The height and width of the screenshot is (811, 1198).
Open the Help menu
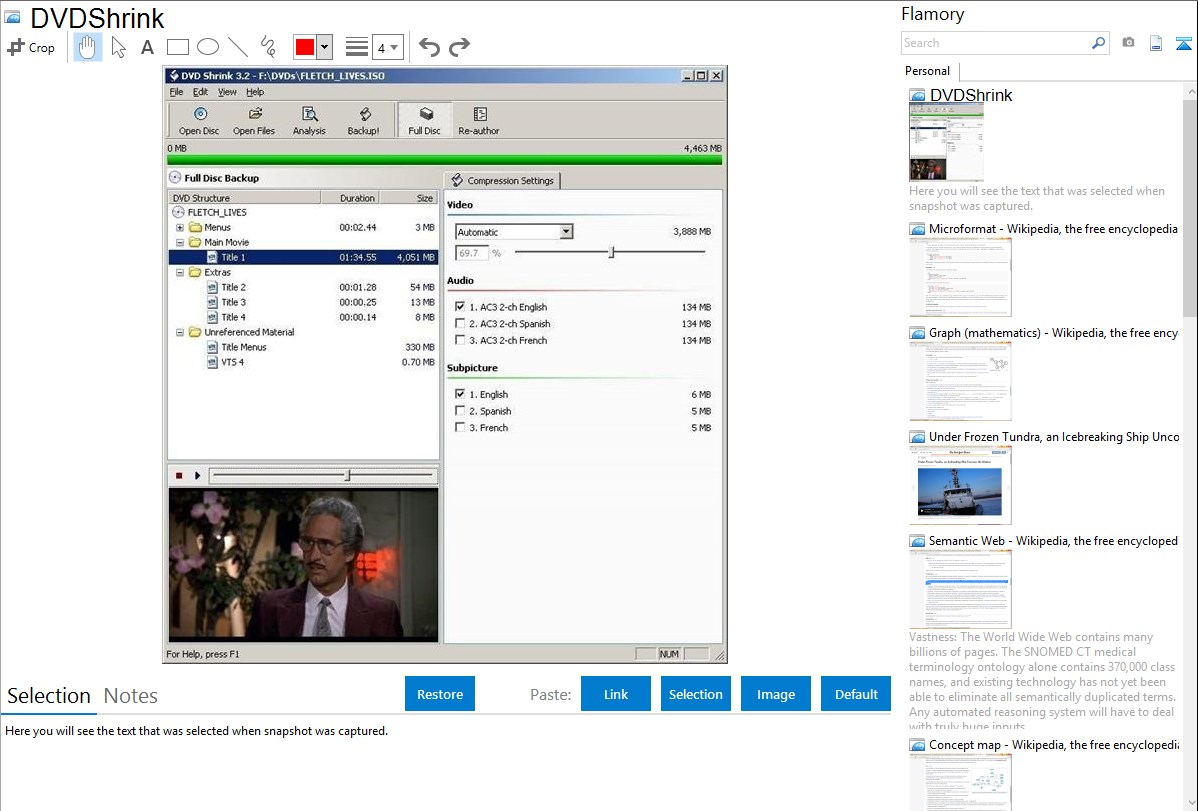[254, 92]
